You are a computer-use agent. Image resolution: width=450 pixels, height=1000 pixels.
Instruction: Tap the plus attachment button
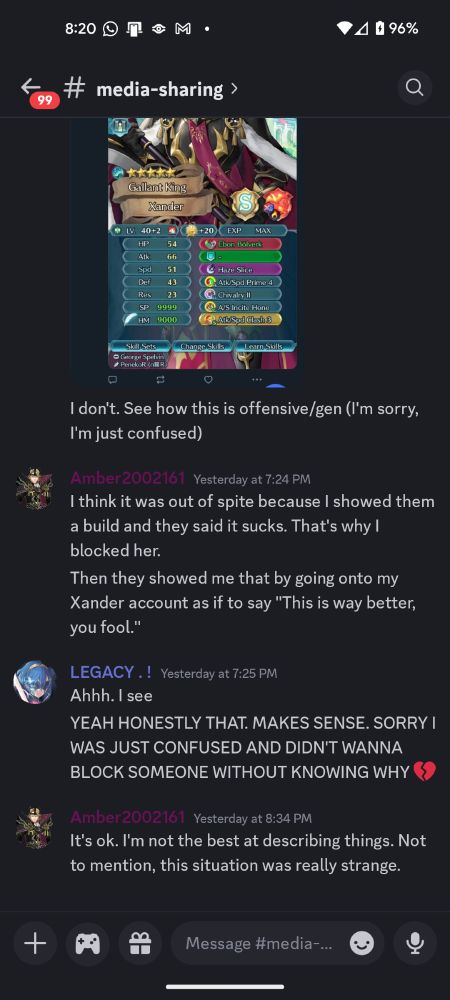pos(35,943)
